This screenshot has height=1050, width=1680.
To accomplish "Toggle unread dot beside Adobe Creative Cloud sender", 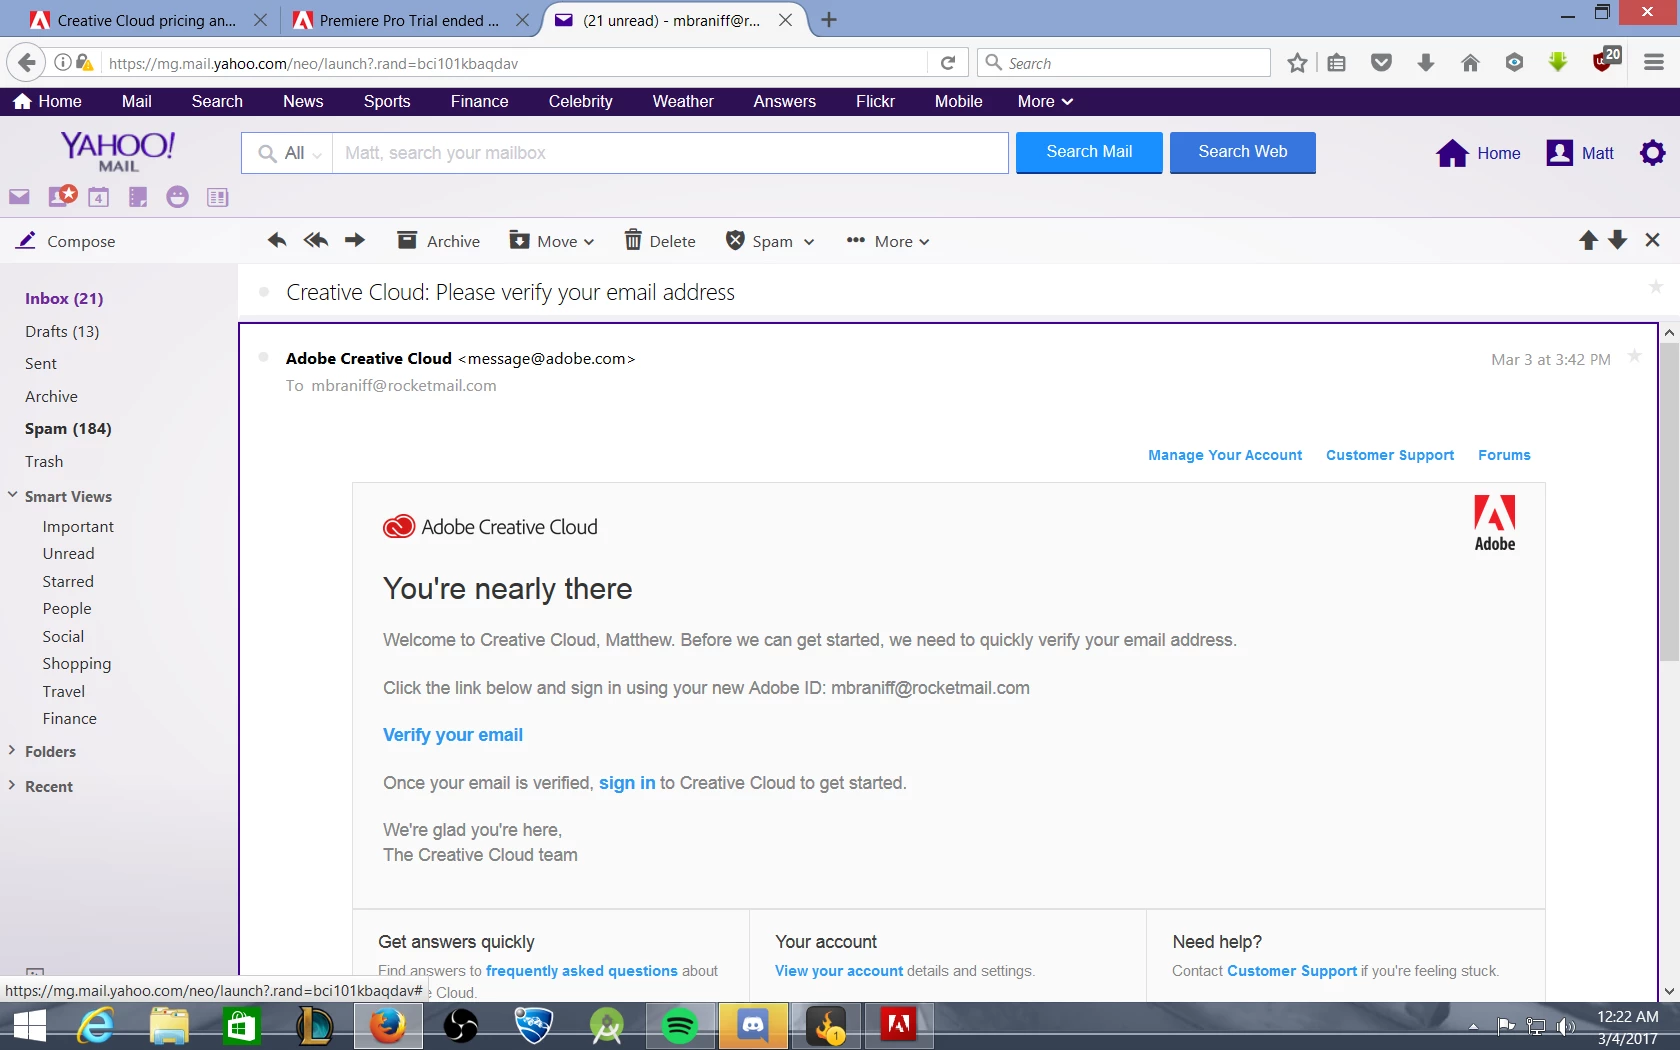I will [x=263, y=357].
